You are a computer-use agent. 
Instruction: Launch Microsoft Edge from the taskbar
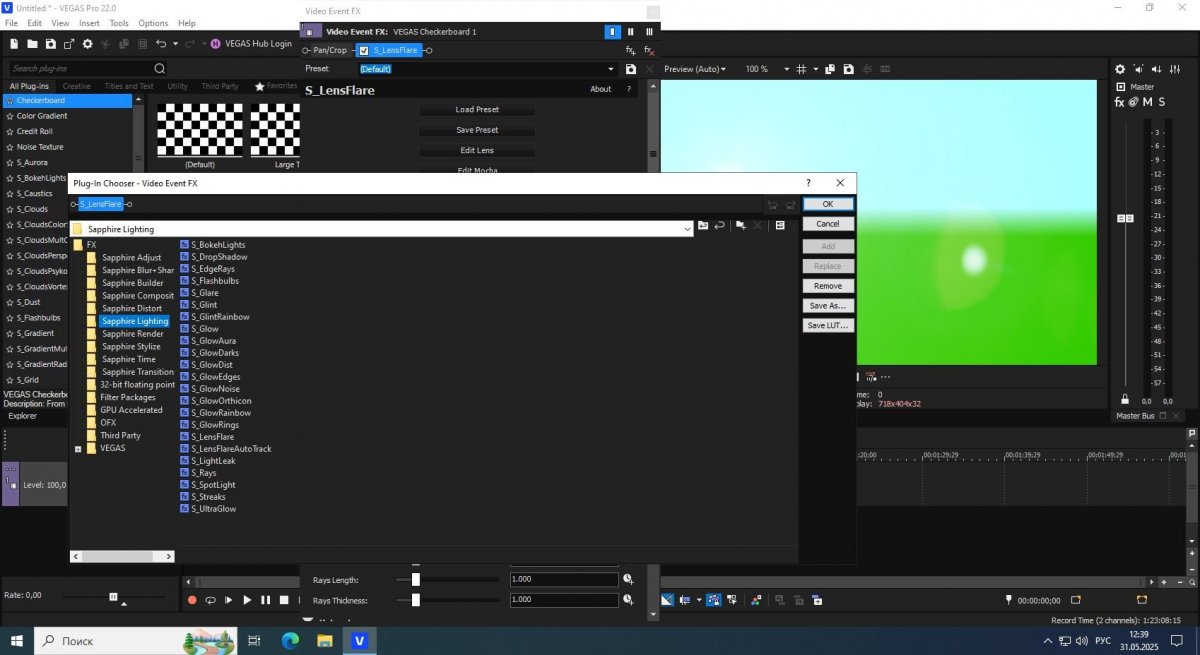click(290, 640)
